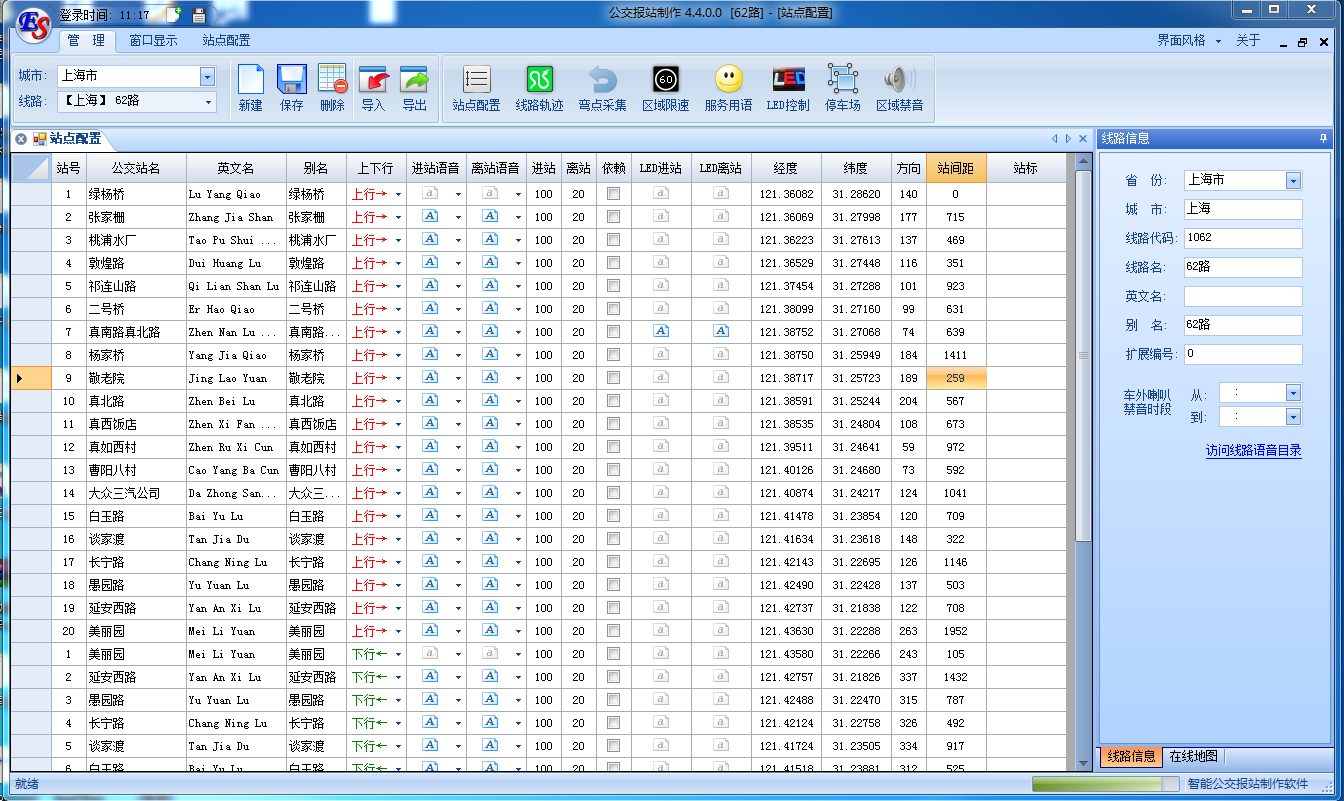Screen dimensions: 1344x801
Task: Open the 城市 上海市 dropdown
Action: [x=207, y=76]
